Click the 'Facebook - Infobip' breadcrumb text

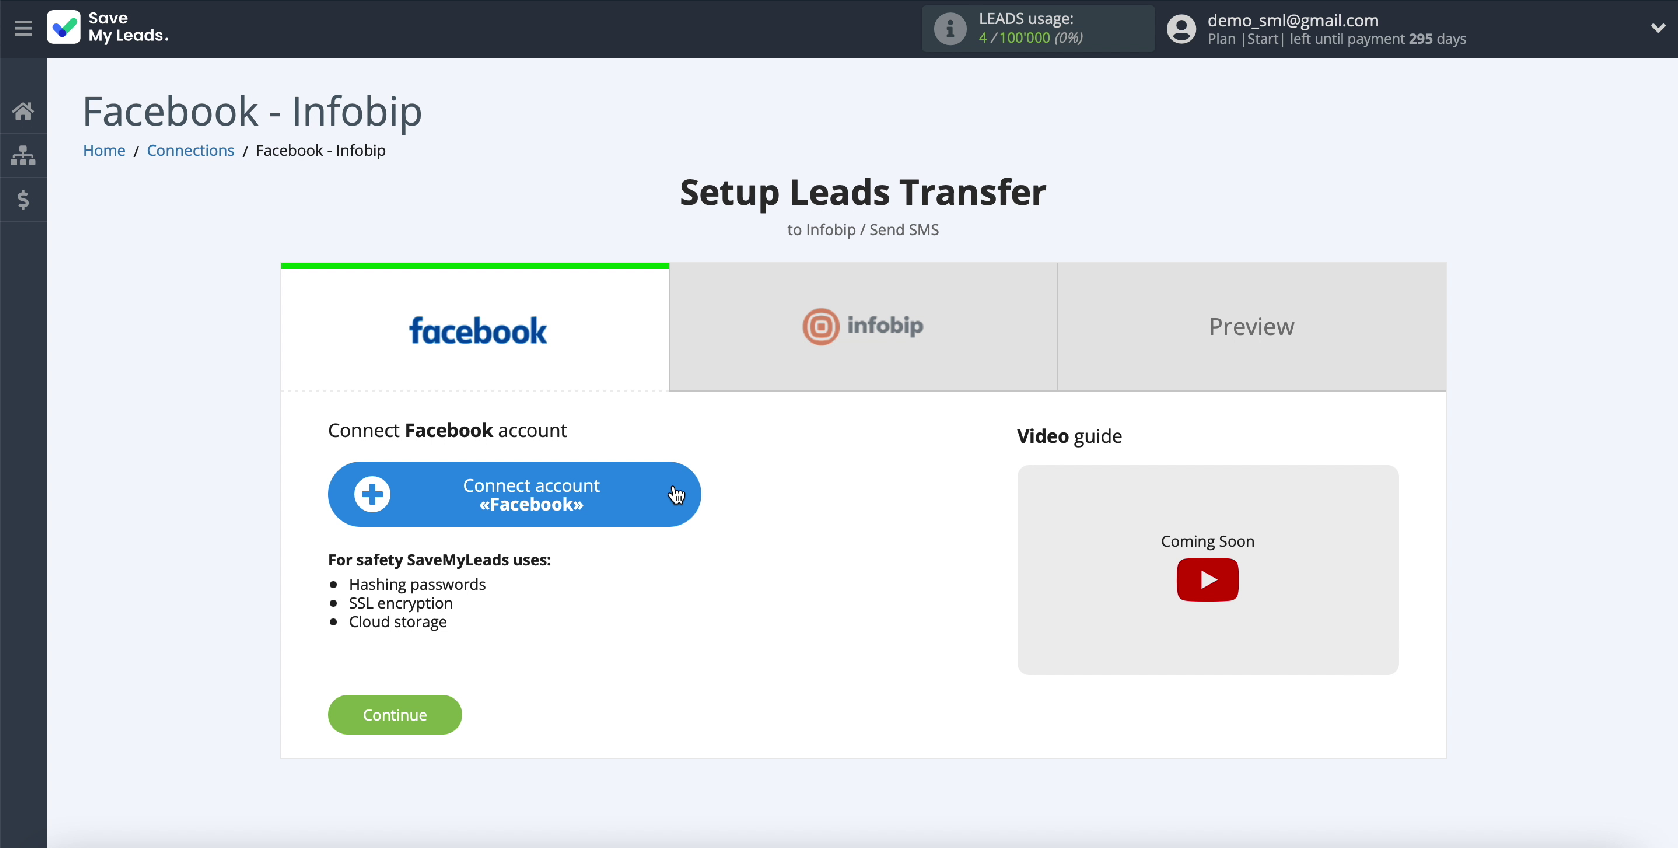tap(321, 150)
